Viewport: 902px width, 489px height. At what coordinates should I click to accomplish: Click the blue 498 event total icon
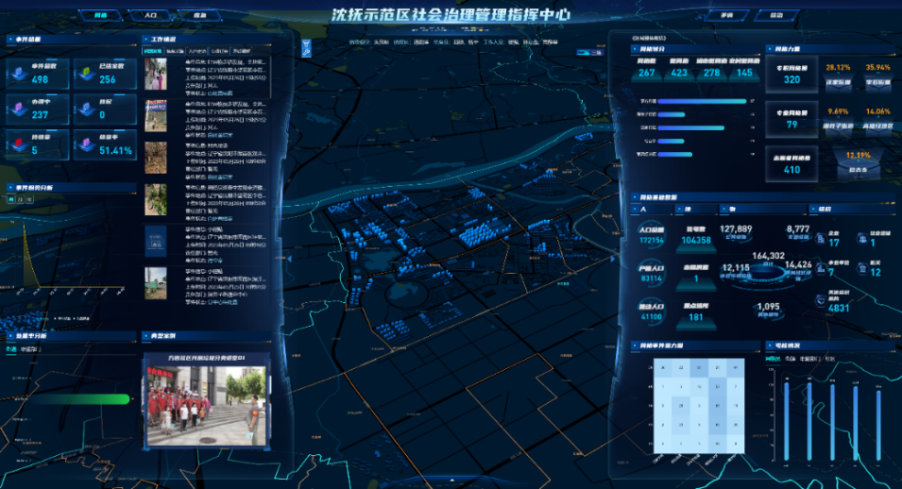(19, 73)
